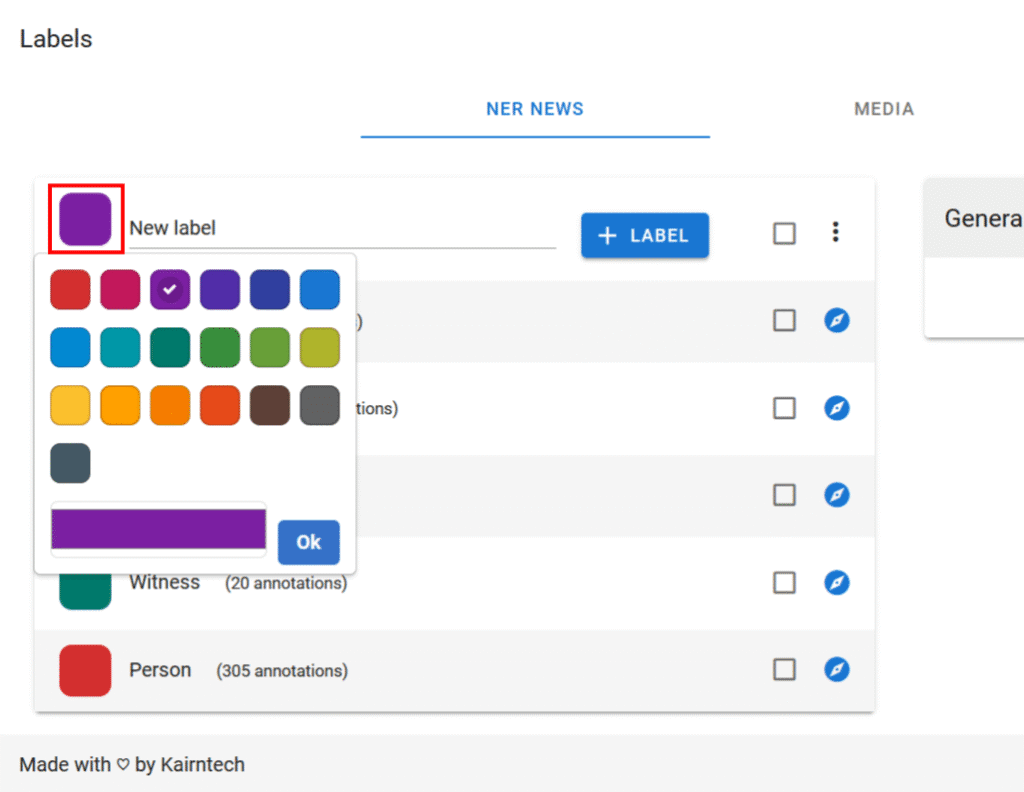Click the compass icon in Person row
Viewport: 1024px width, 792px height.
pyautogui.click(x=837, y=669)
